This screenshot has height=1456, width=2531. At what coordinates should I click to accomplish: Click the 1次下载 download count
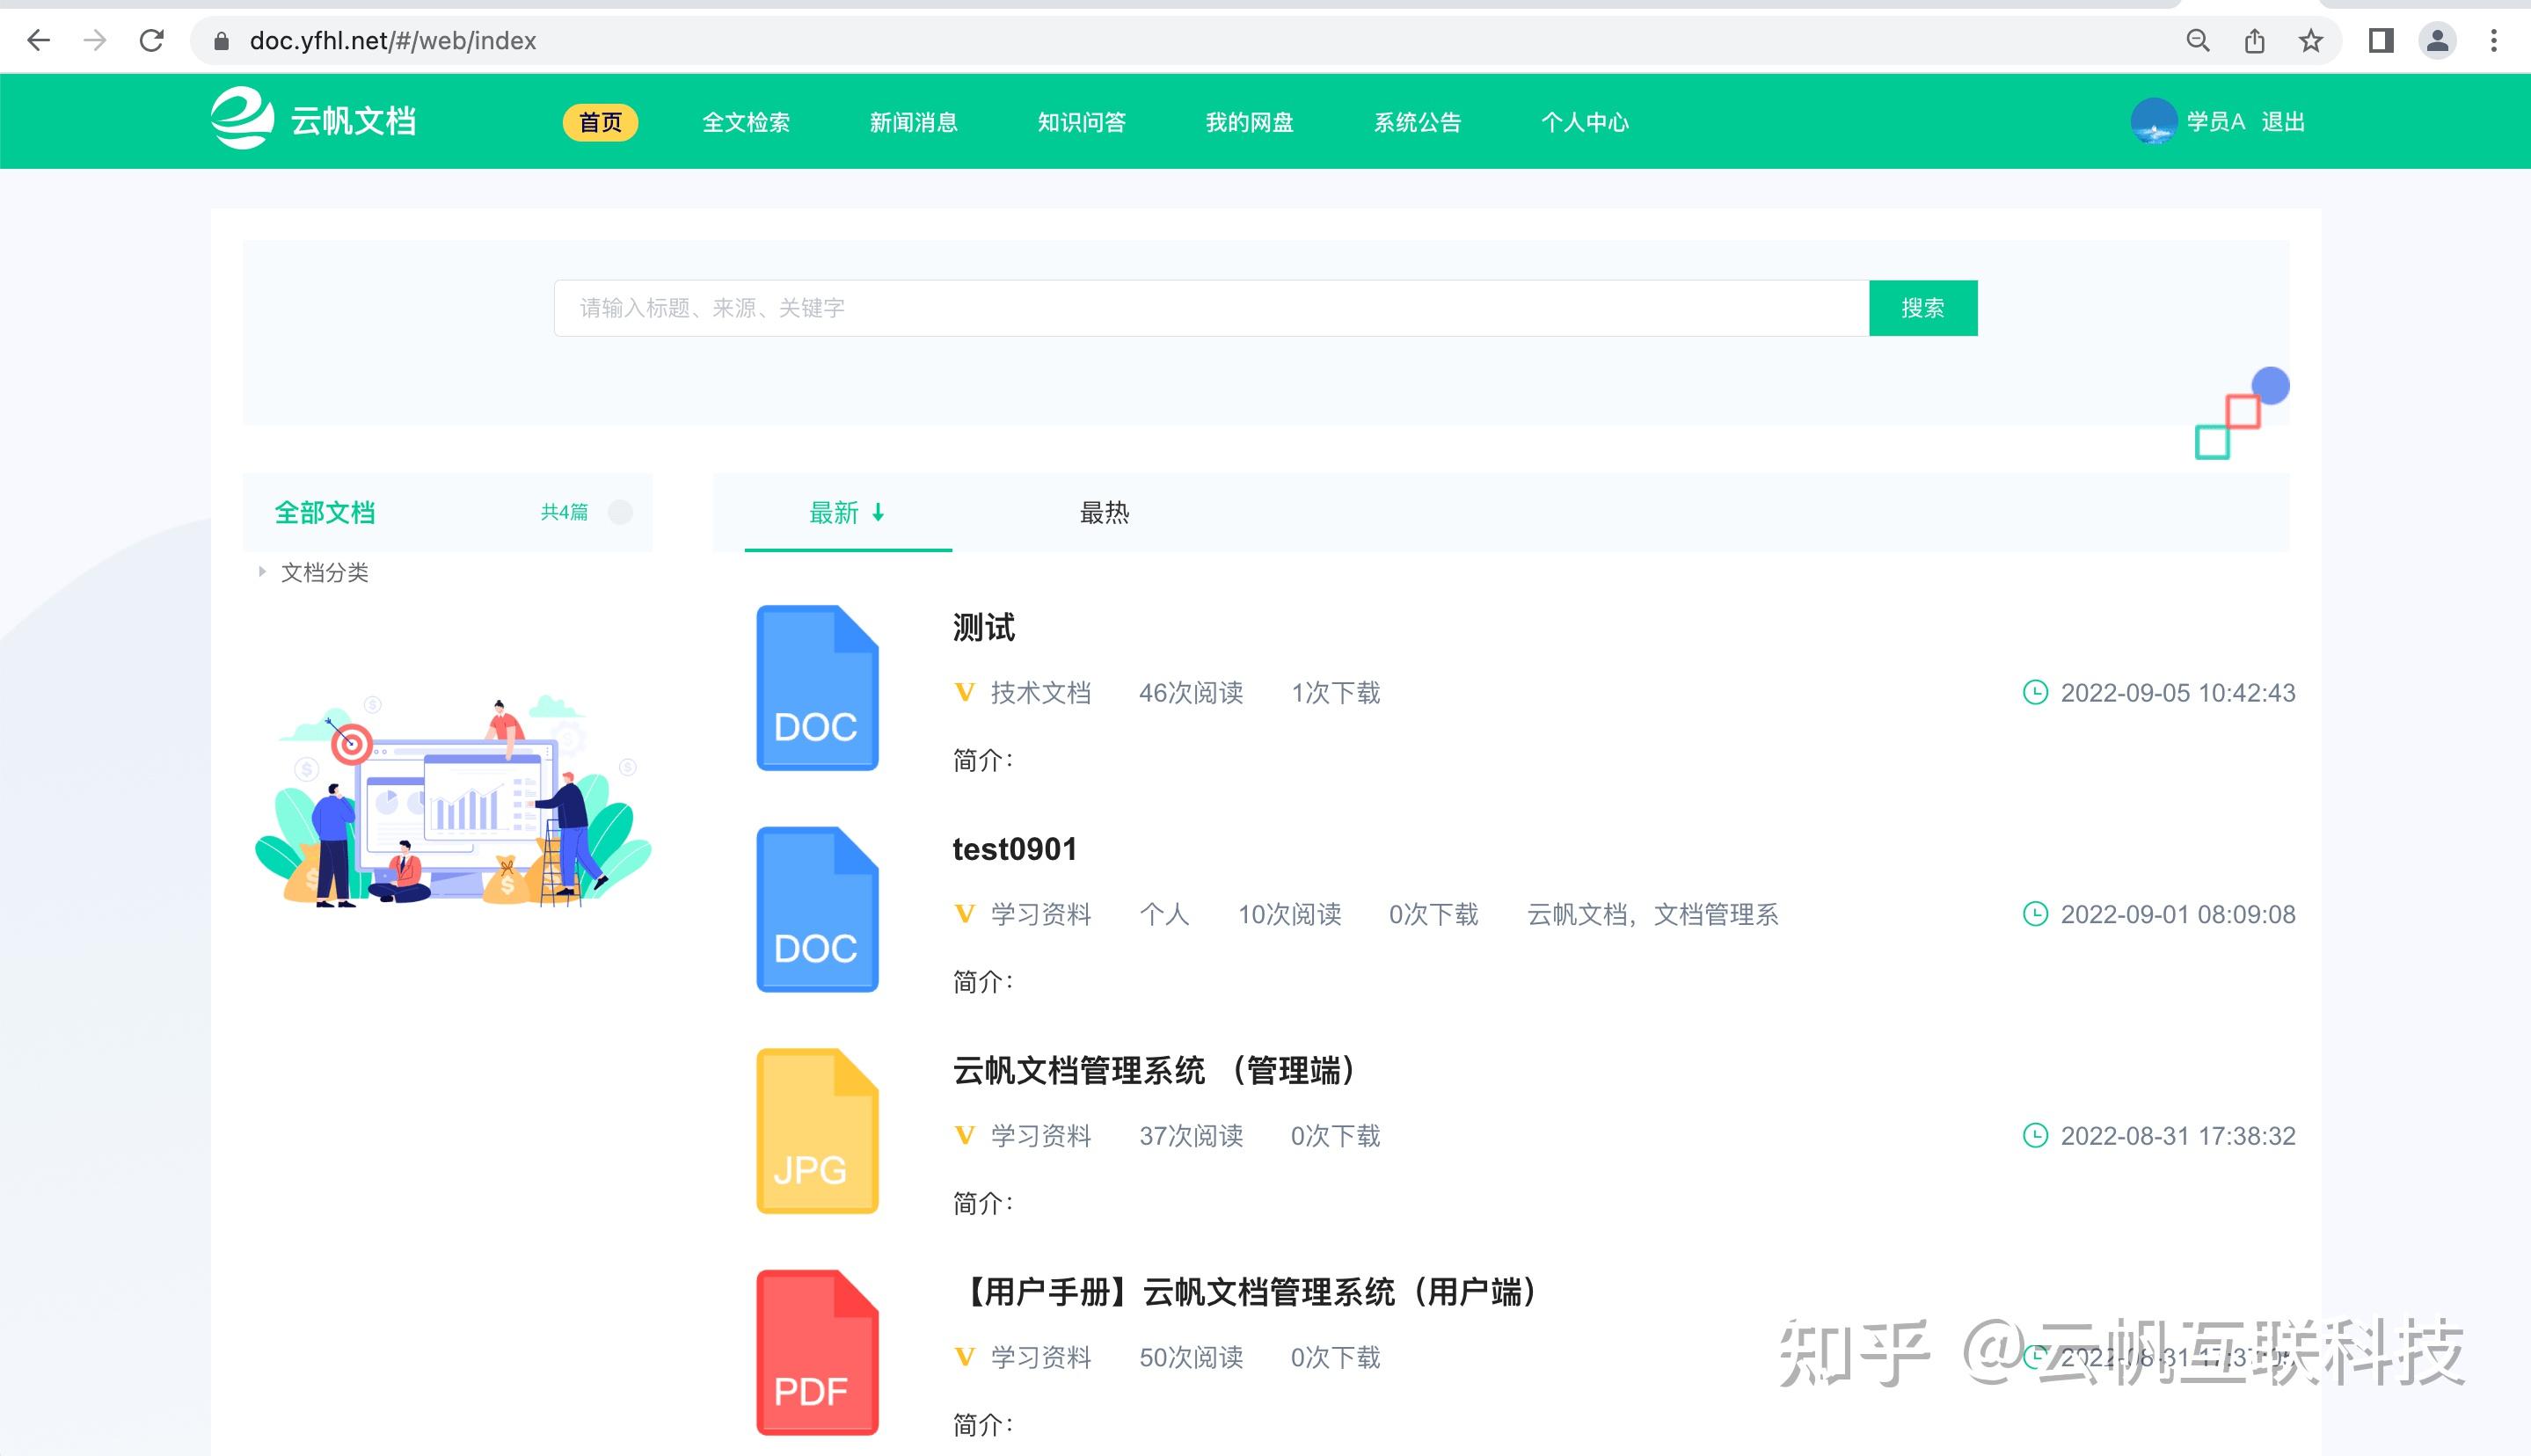(1335, 692)
